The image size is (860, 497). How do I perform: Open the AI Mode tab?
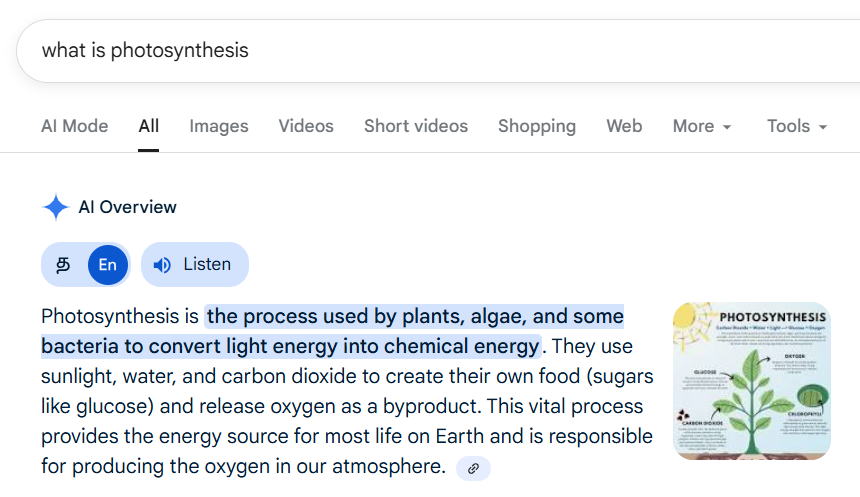pyautogui.click(x=74, y=126)
